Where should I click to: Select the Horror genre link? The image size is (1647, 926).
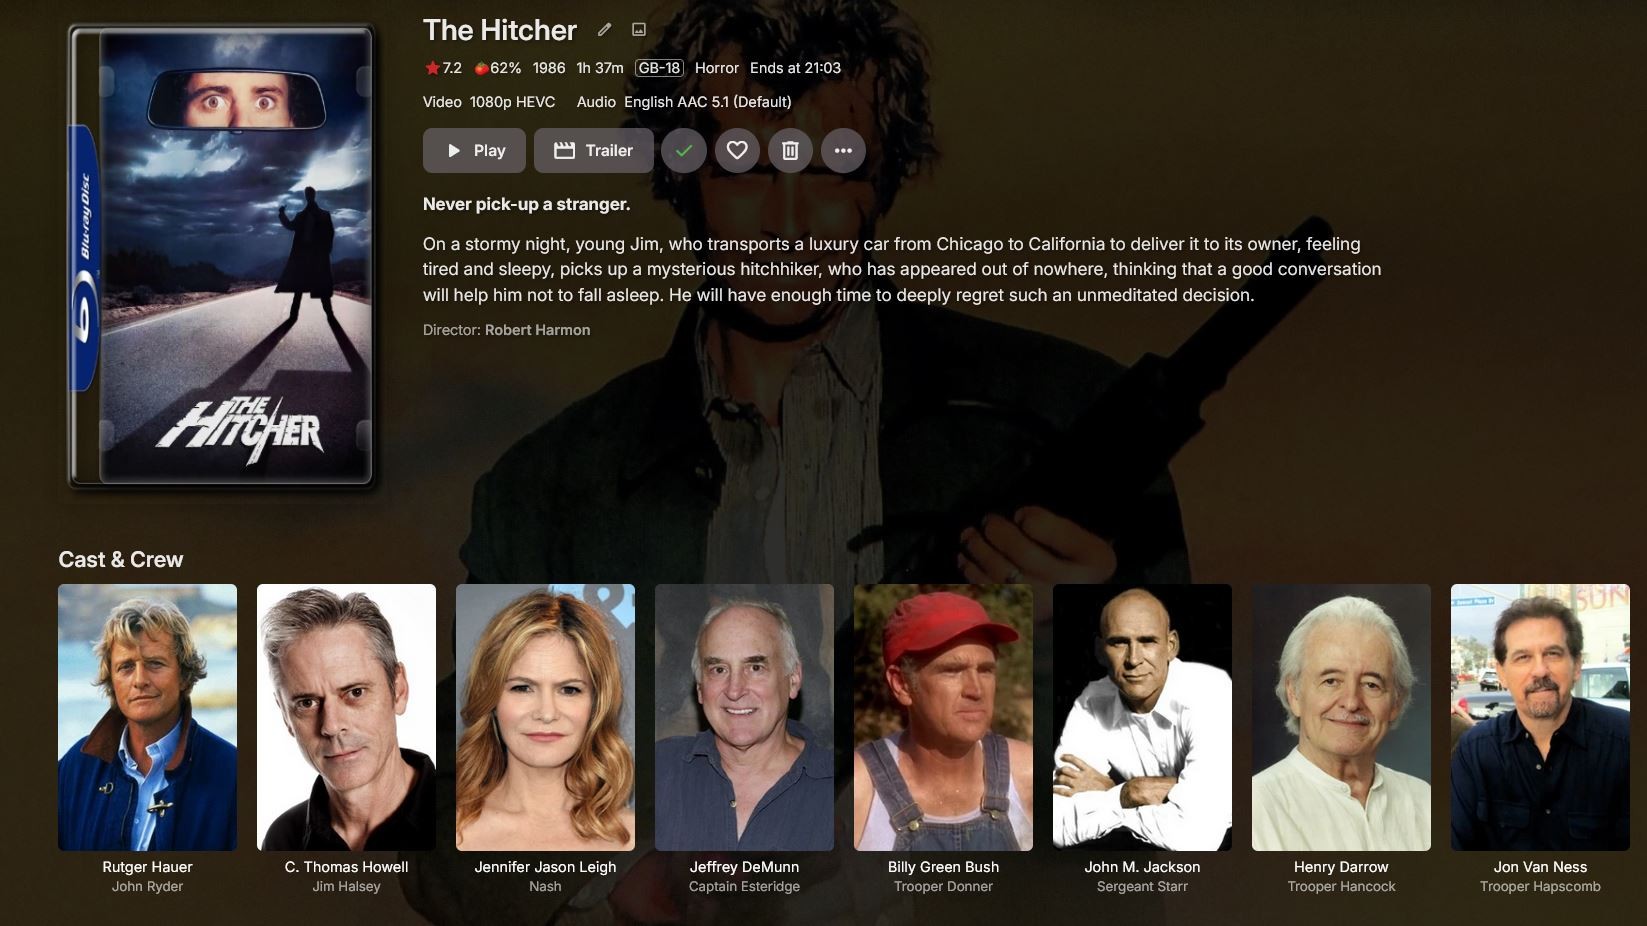pos(716,68)
